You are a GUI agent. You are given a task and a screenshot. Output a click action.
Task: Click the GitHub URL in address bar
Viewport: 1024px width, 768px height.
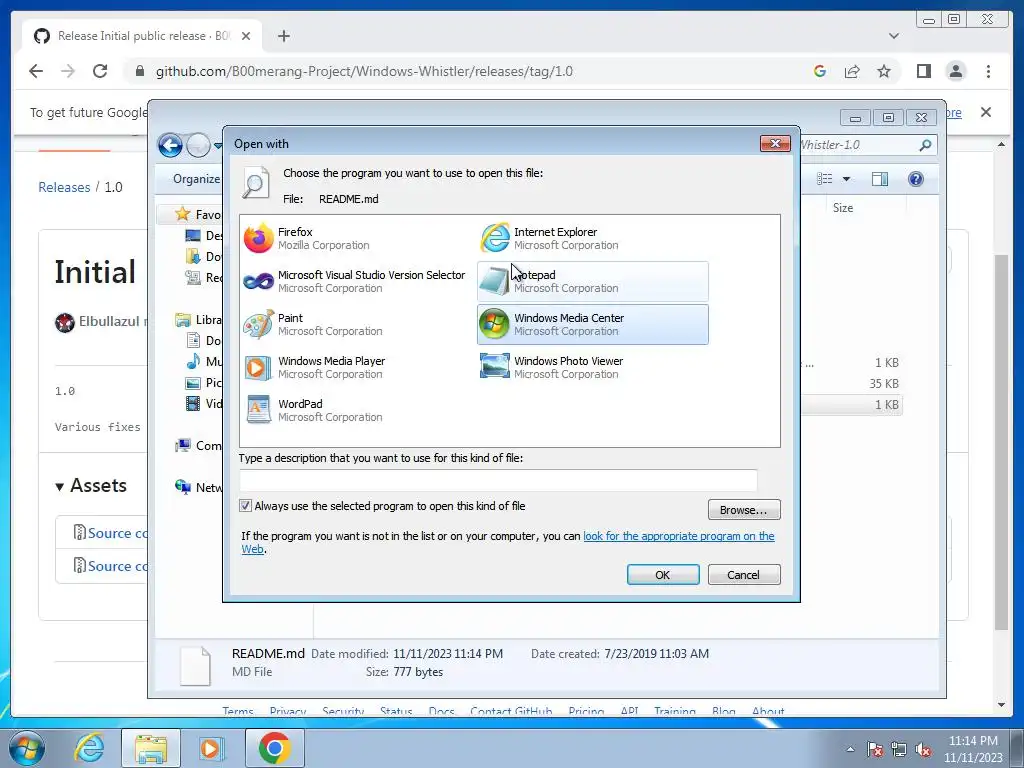[x=364, y=71]
